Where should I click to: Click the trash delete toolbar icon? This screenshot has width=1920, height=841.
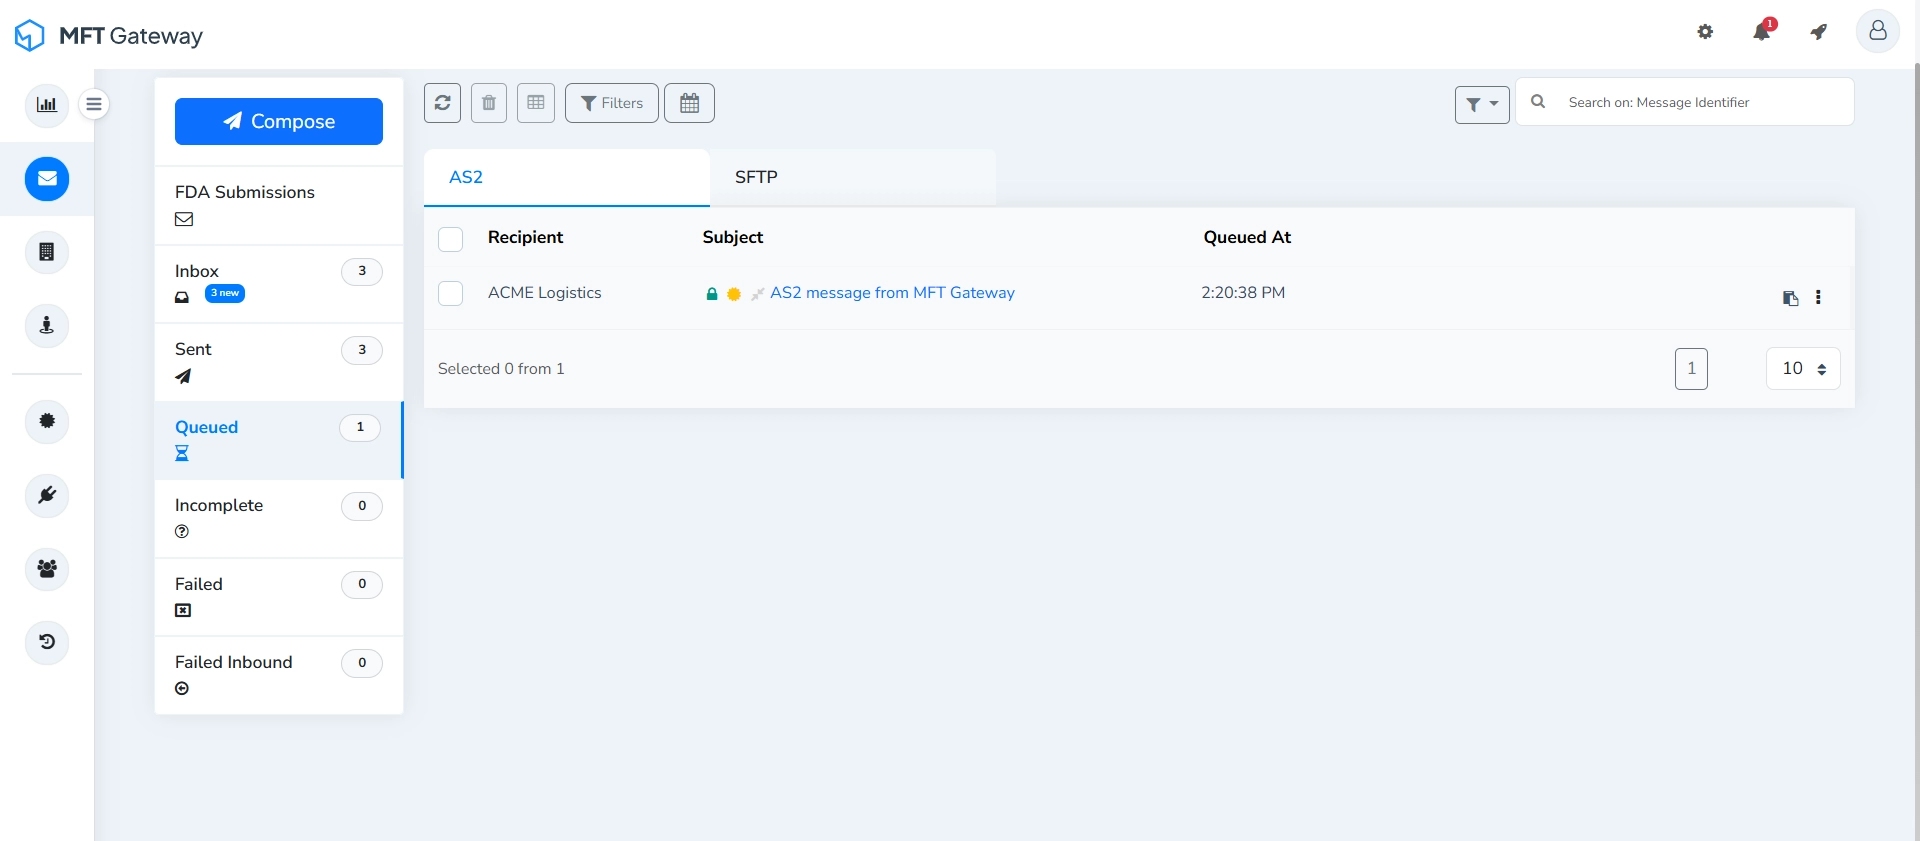coord(489,103)
